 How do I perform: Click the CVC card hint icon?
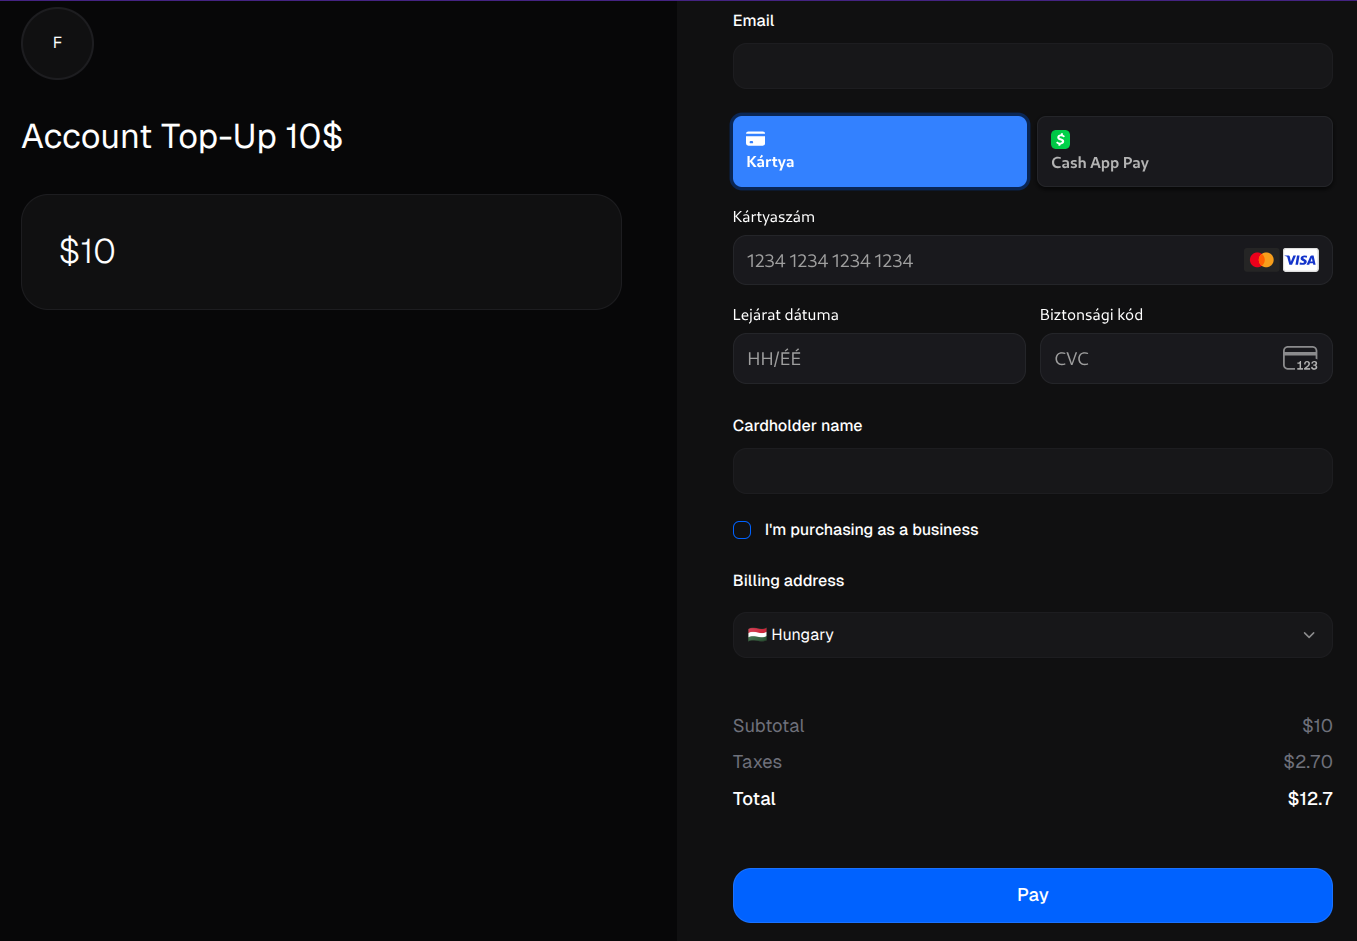pyautogui.click(x=1300, y=358)
